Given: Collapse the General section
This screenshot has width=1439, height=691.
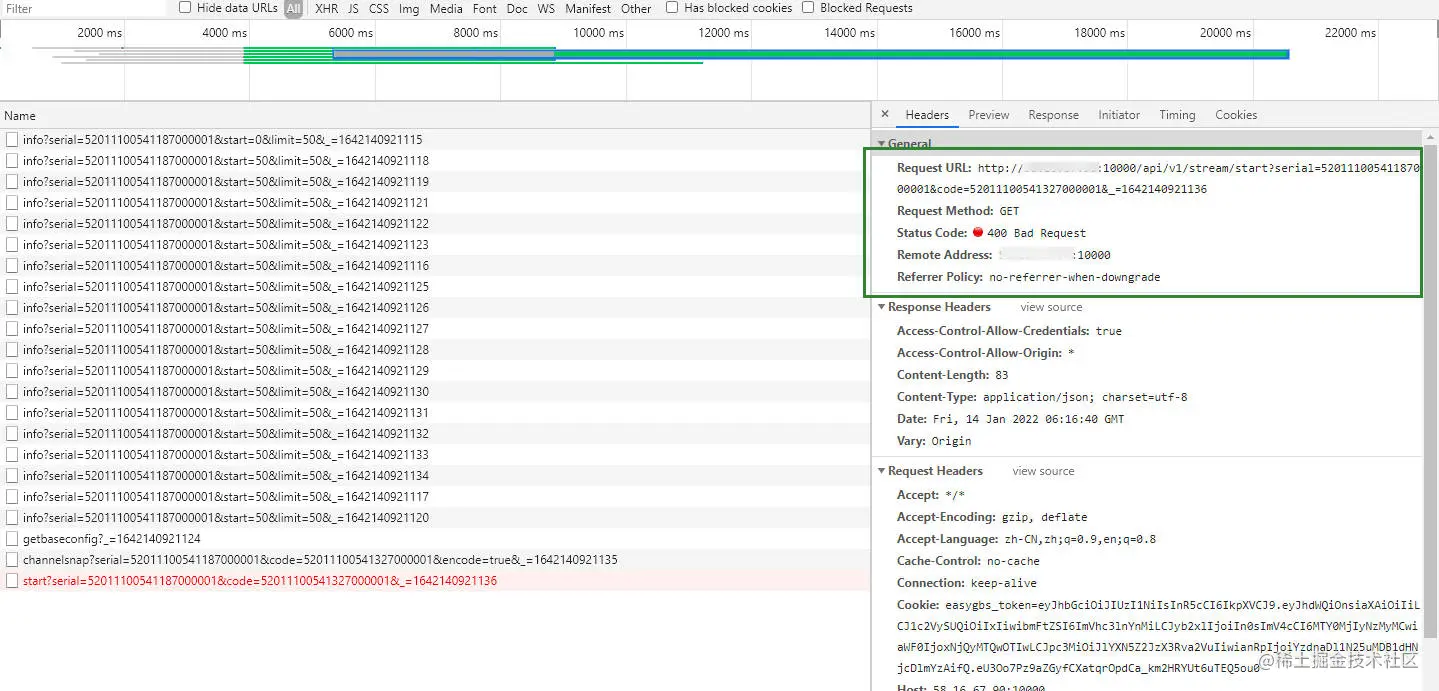Looking at the screenshot, I should [882, 144].
